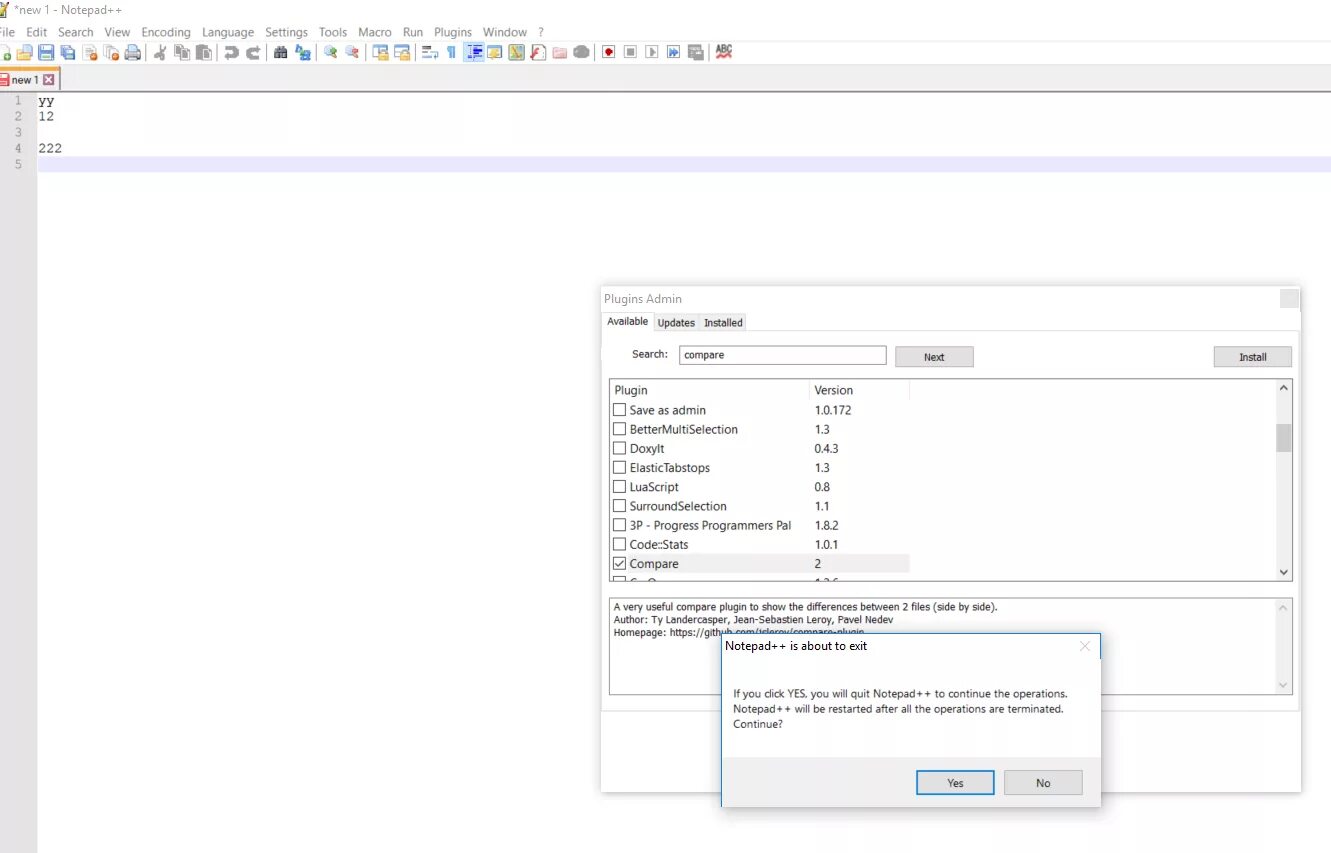Toggle Show All Characters pilcrow icon
This screenshot has width=1331, height=853.
click(x=451, y=52)
